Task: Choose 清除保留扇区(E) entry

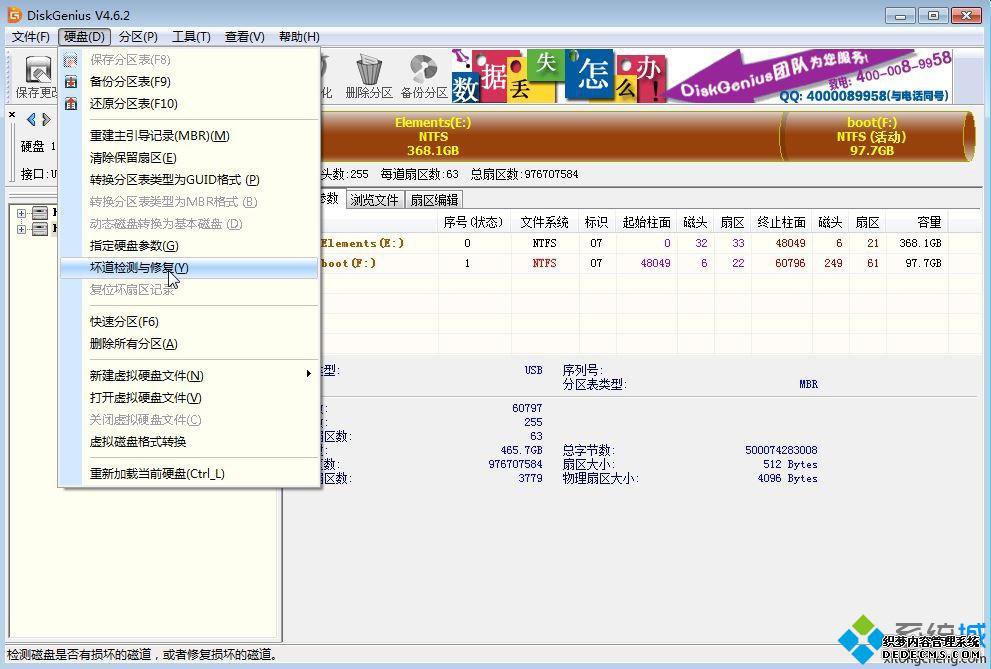Action: 189,158
